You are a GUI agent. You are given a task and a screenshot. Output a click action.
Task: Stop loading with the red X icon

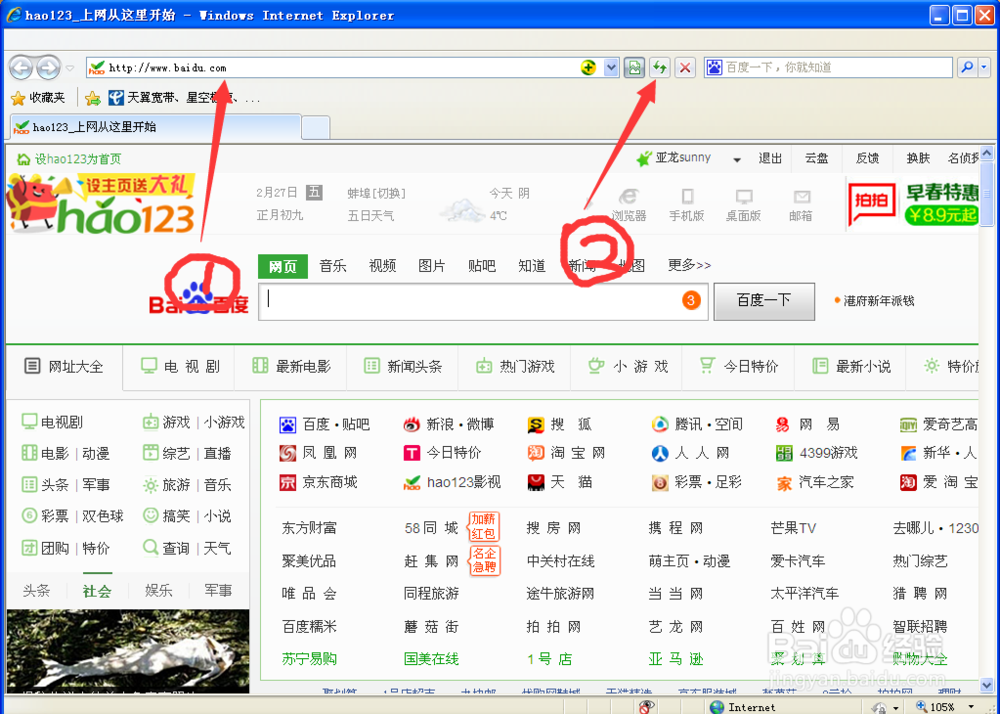(685, 68)
